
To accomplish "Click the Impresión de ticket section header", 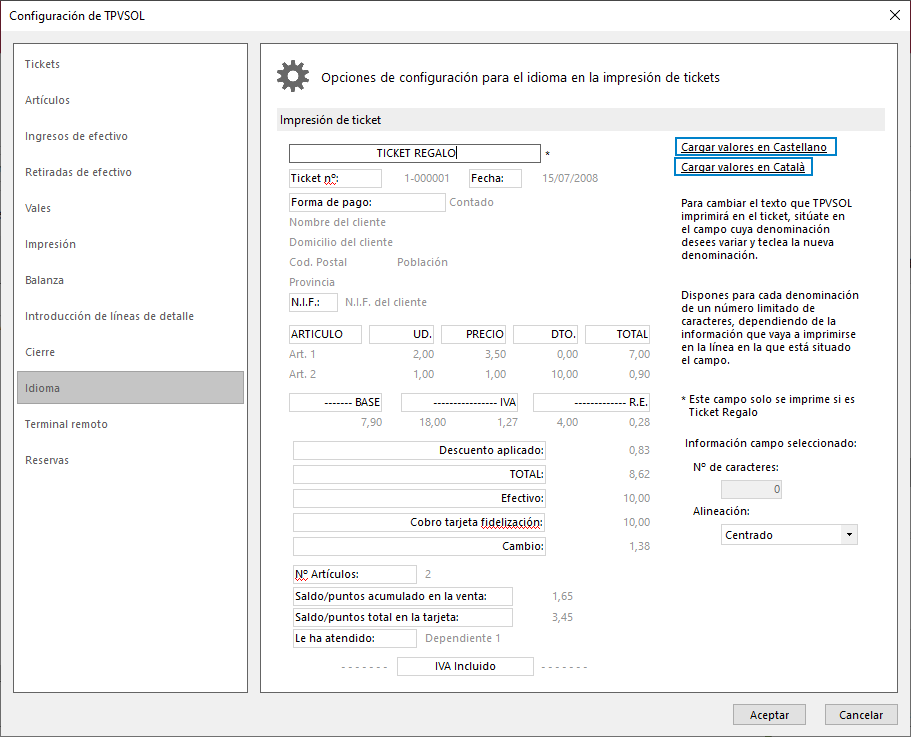I will click(x=581, y=120).
